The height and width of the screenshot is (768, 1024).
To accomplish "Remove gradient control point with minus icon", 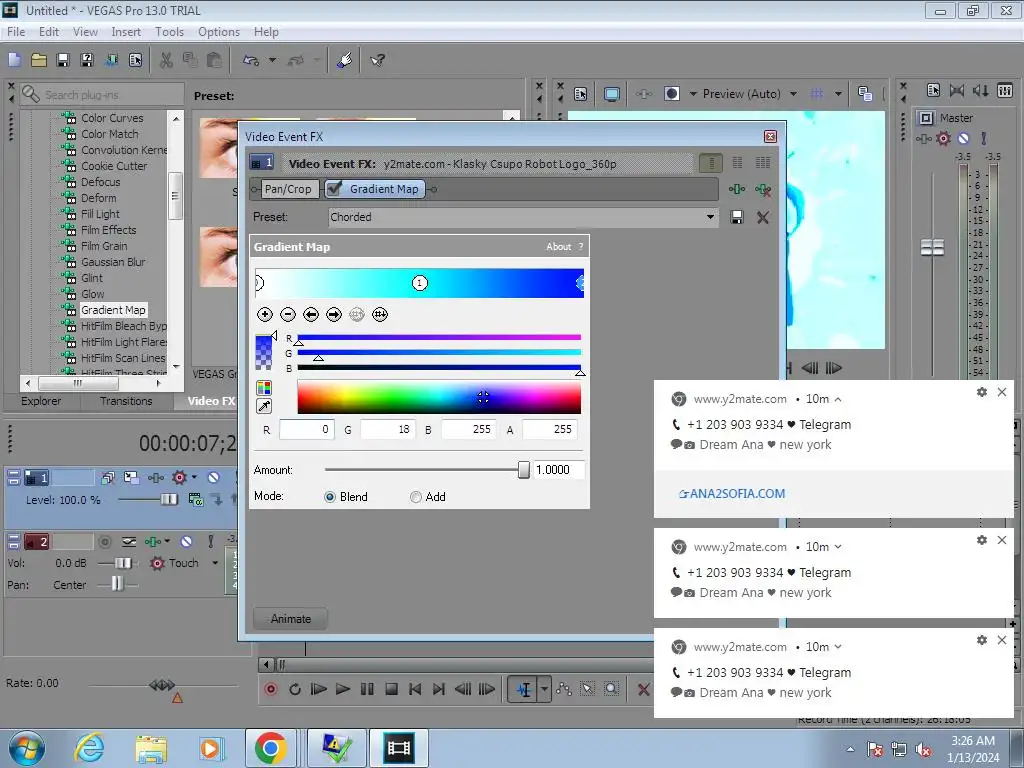I will [x=287, y=315].
